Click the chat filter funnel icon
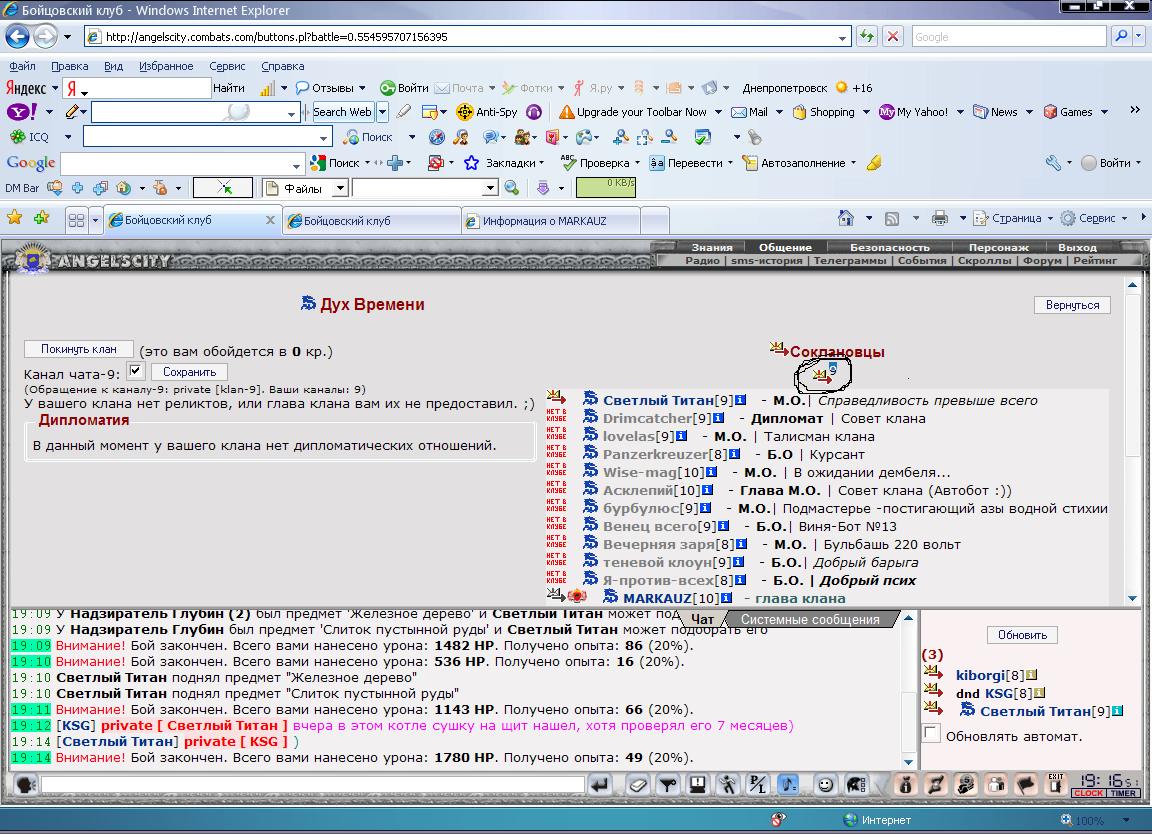The image size is (1152, 834). pos(668,785)
